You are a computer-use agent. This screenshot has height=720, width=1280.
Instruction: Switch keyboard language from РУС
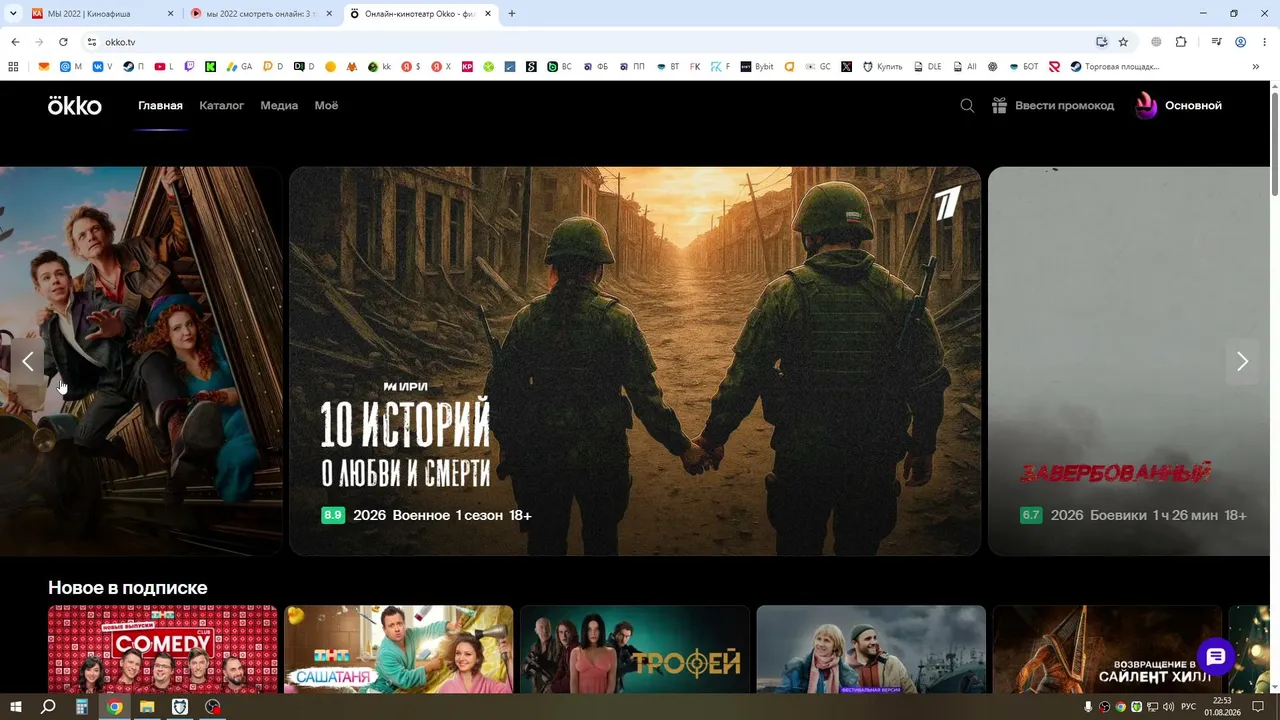pyautogui.click(x=1189, y=707)
